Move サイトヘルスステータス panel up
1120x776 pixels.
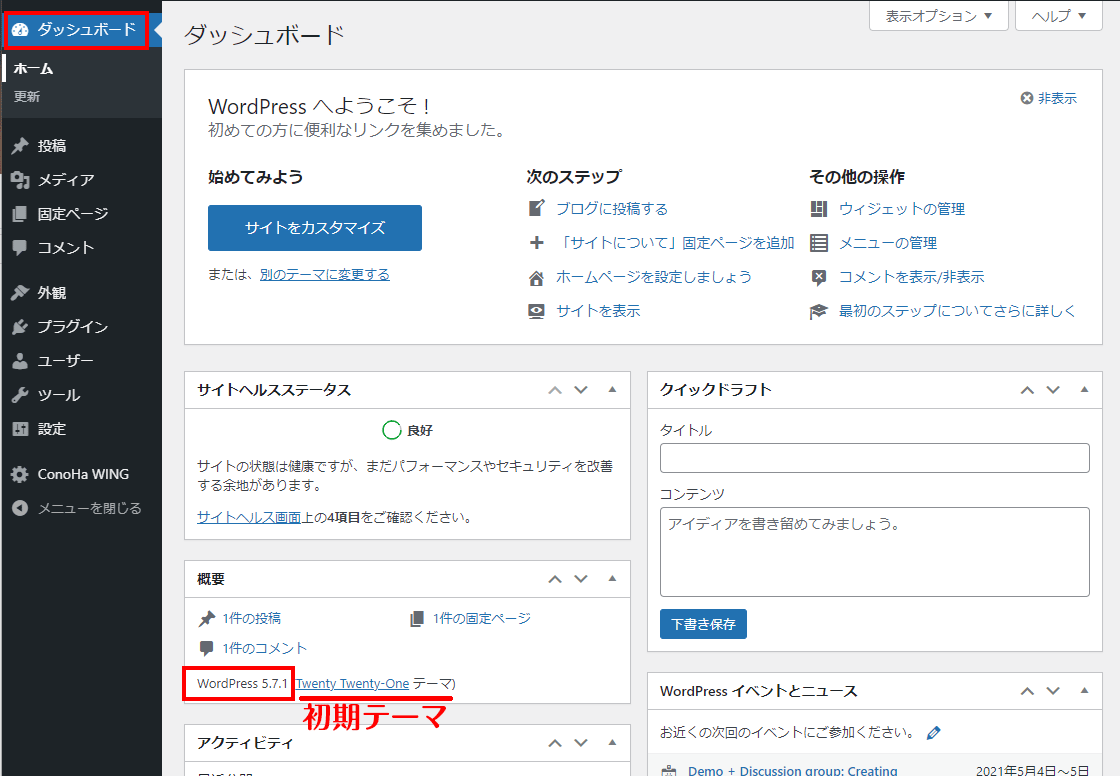(x=555, y=390)
